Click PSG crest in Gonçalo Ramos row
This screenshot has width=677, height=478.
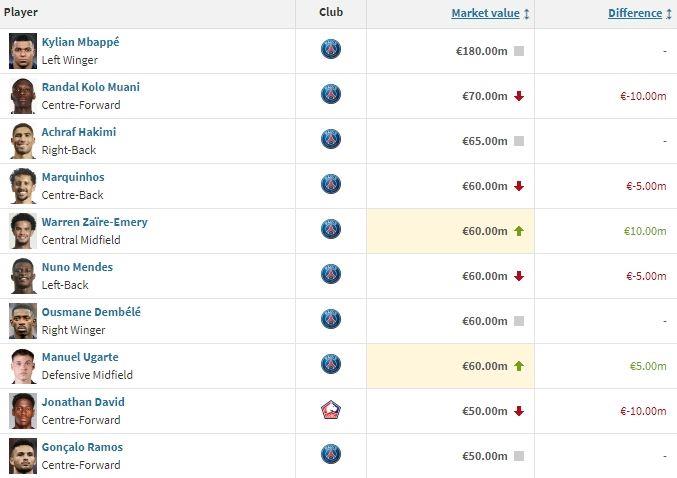coord(331,454)
